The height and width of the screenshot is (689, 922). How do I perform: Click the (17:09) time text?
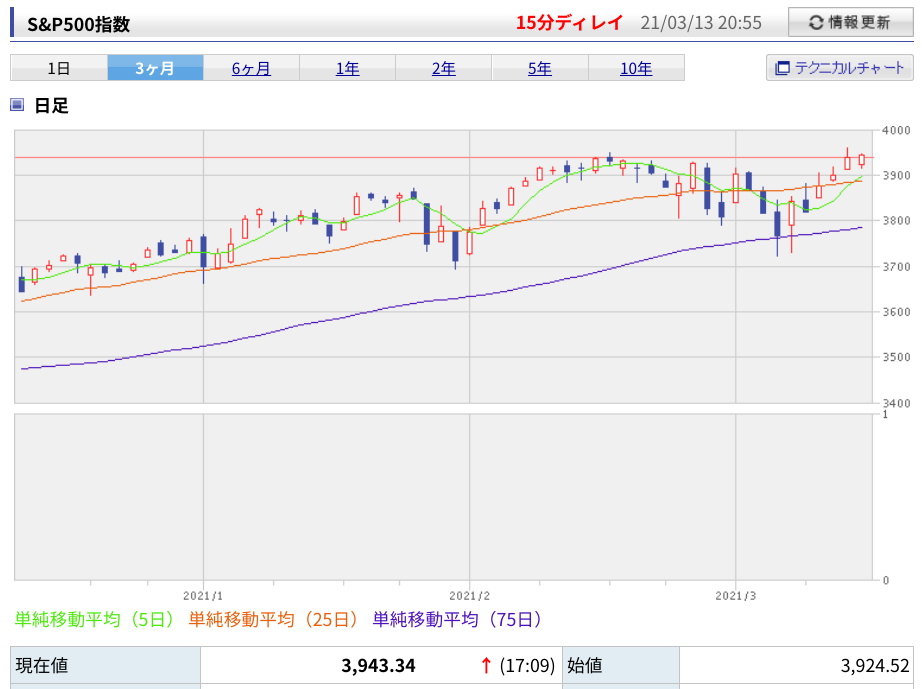(527, 665)
